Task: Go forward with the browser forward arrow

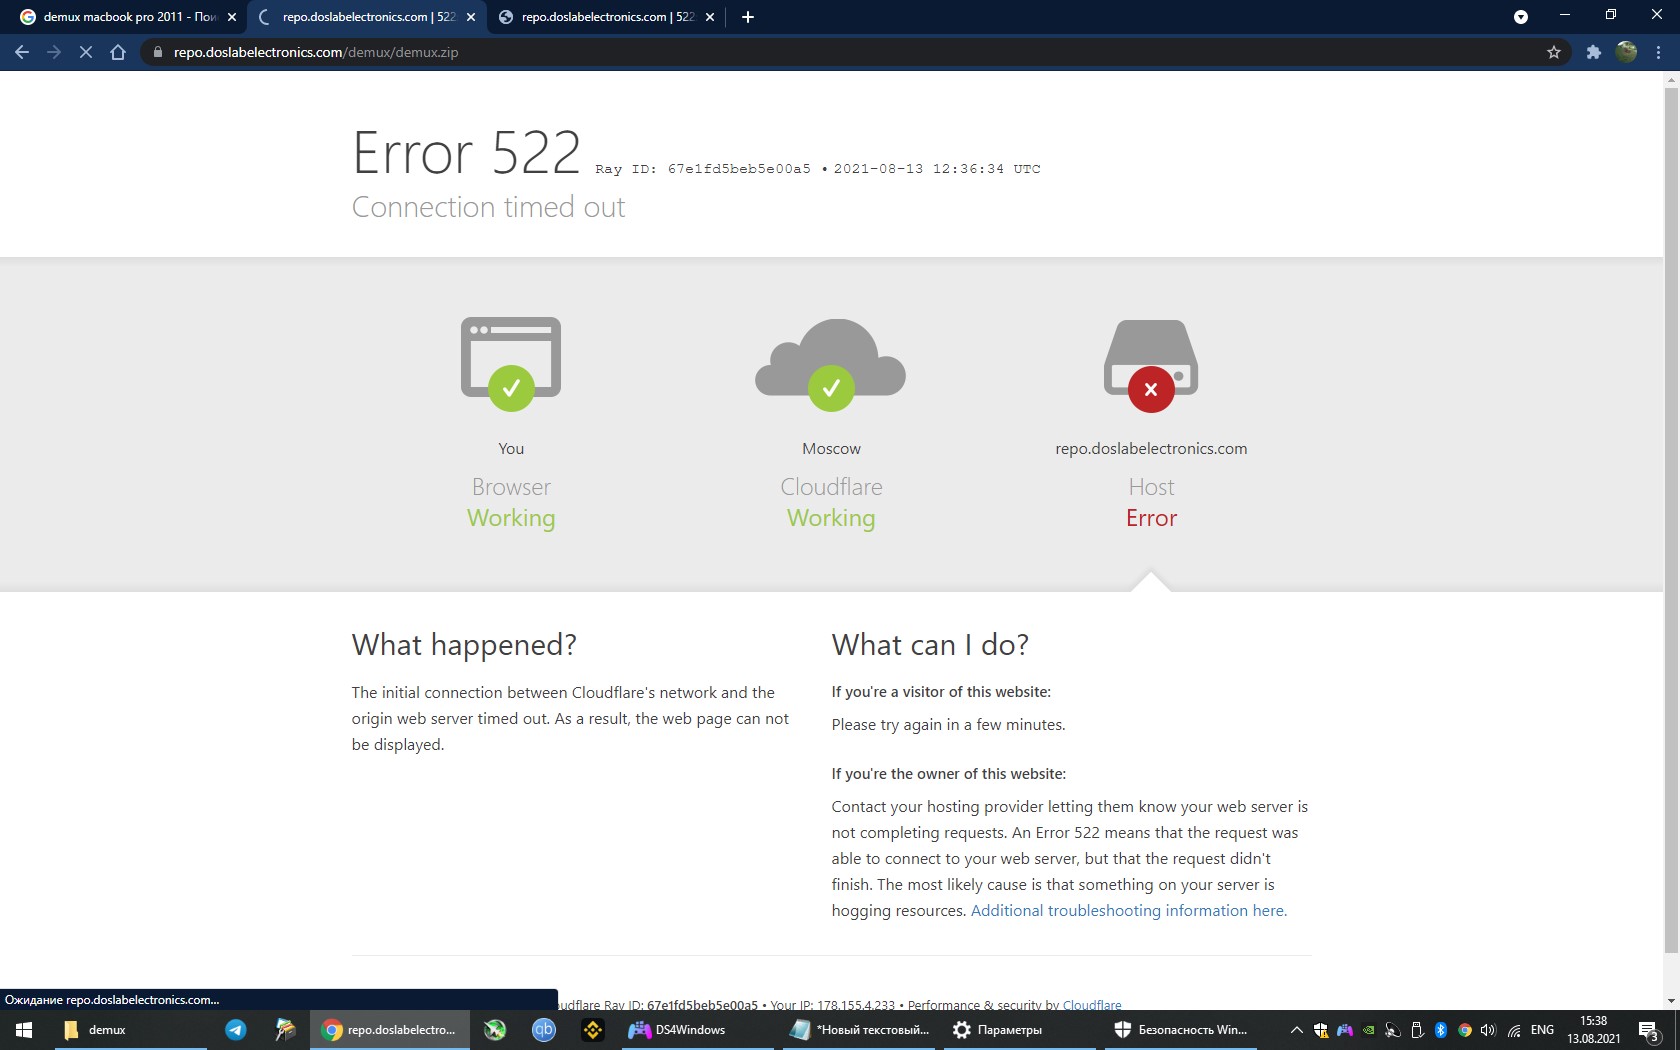Action: tap(54, 52)
